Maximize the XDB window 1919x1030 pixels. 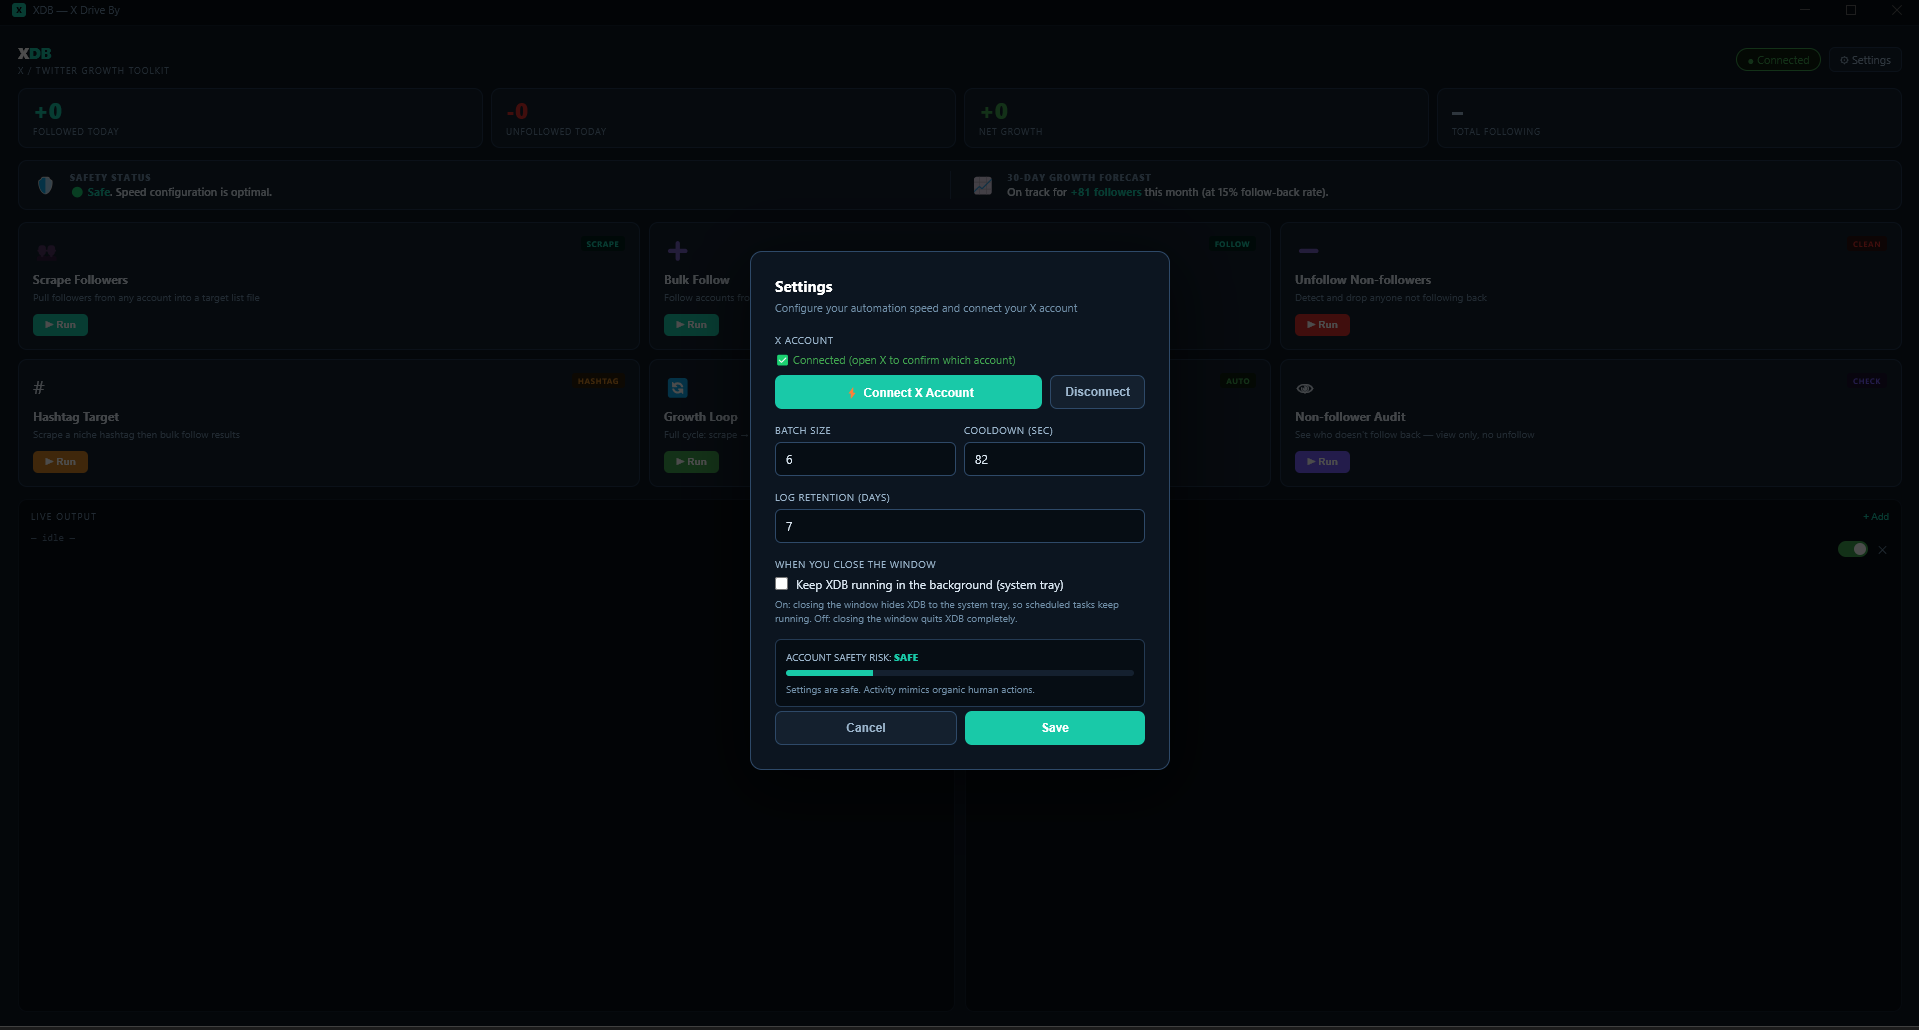(x=1851, y=10)
